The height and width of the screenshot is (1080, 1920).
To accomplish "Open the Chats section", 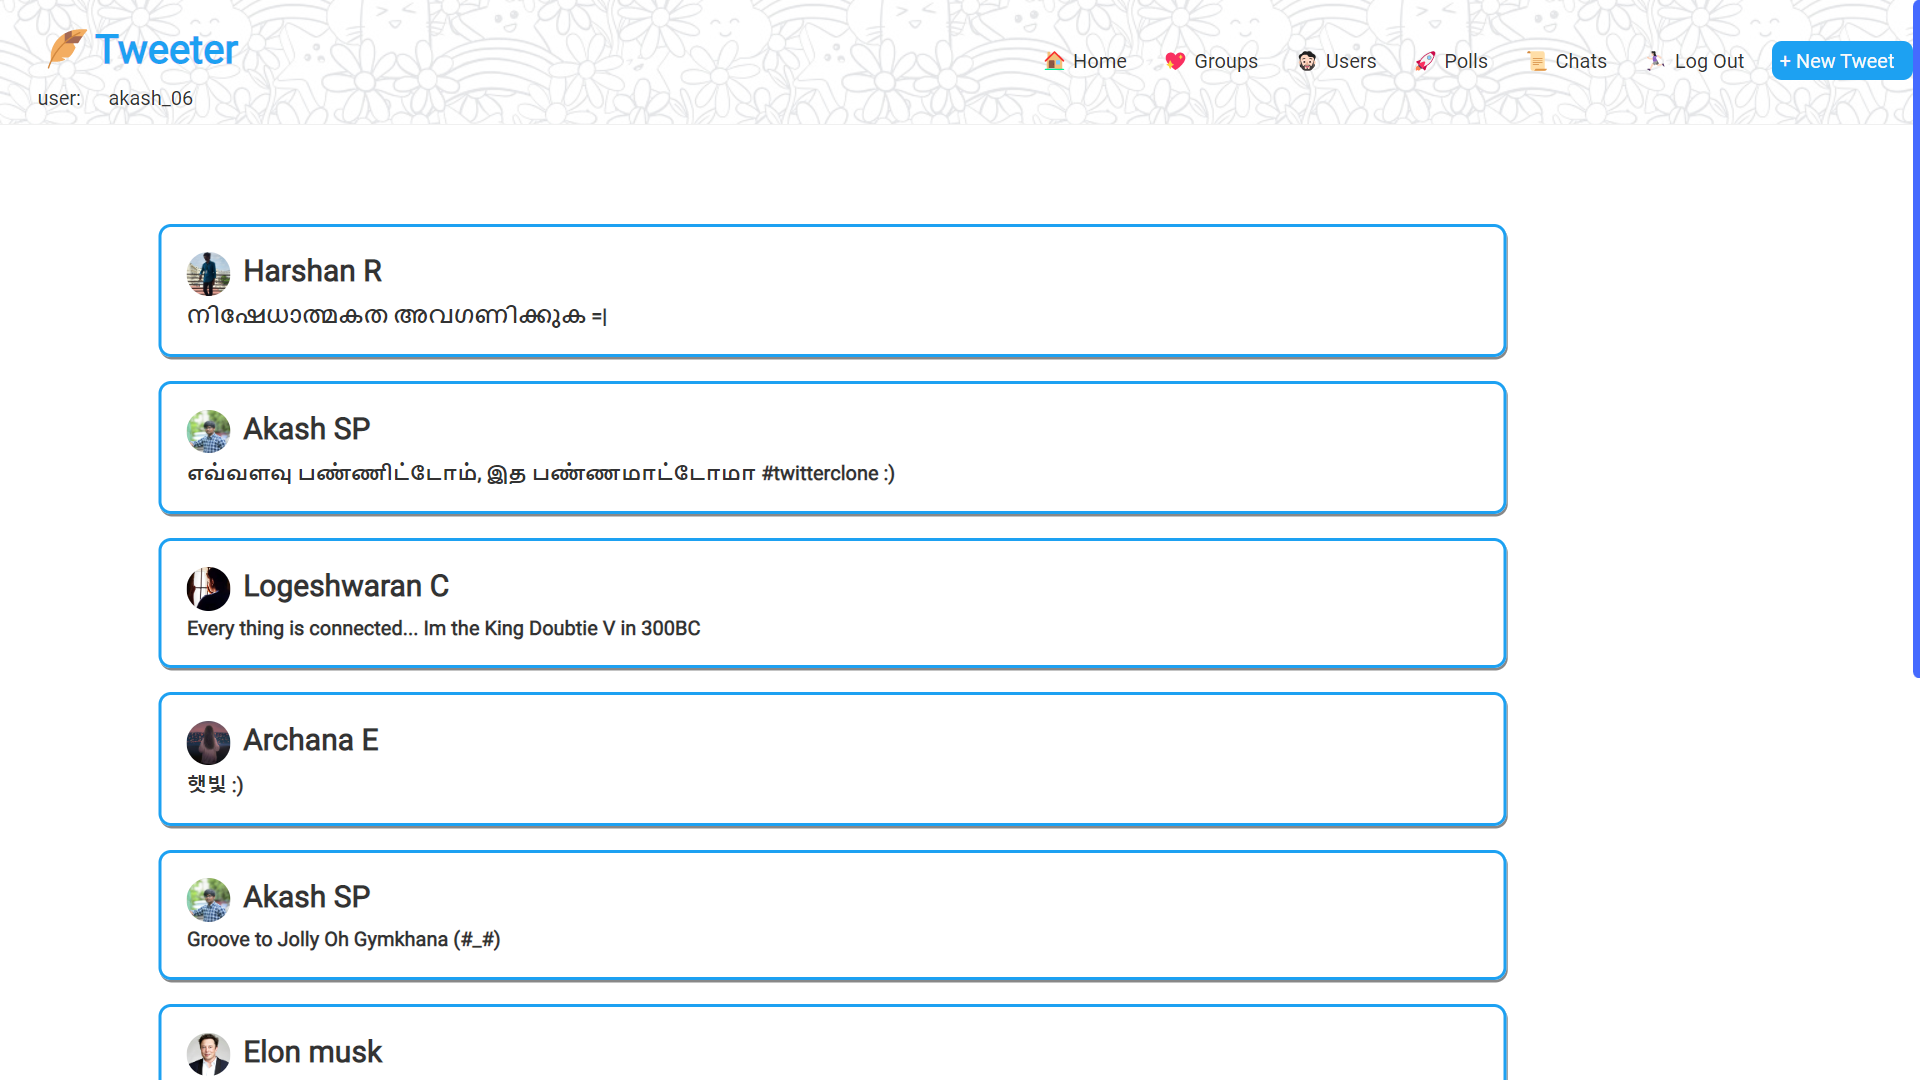I will coord(1580,61).
